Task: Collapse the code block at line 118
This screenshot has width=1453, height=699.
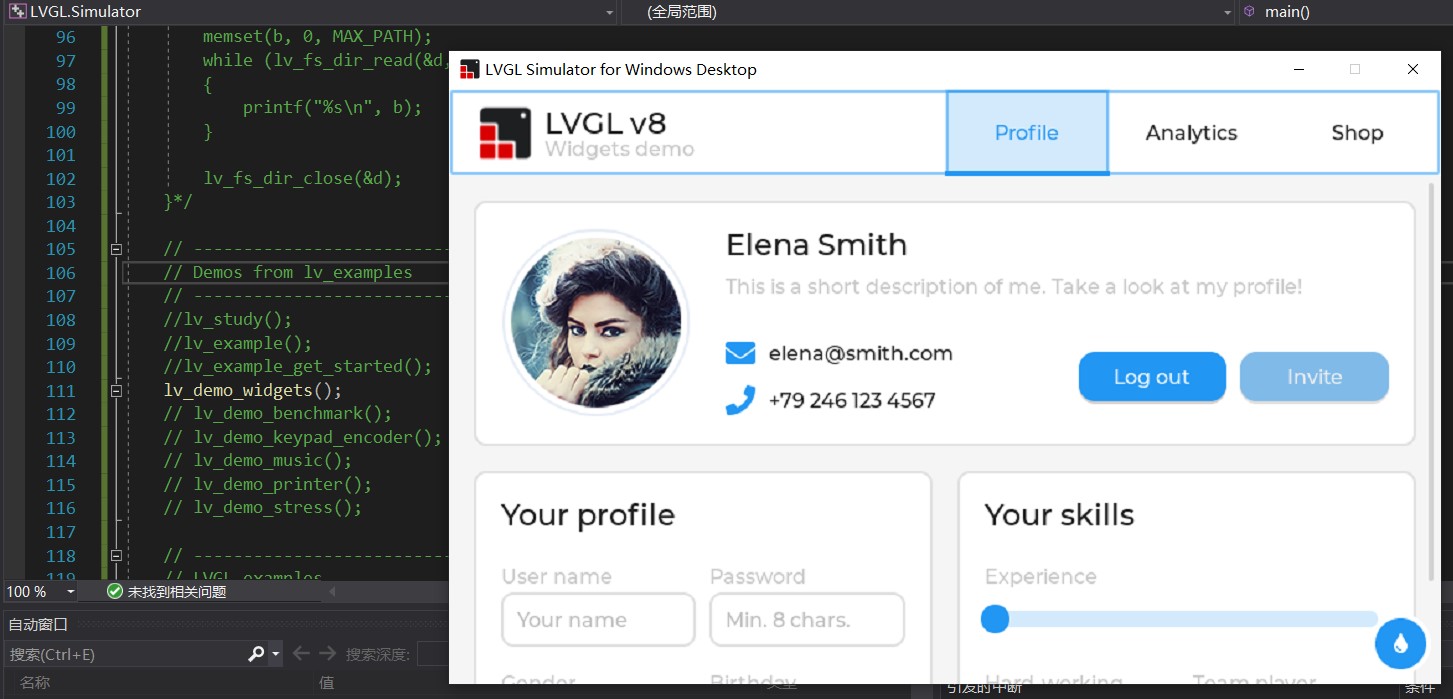Action: point(116,555)
